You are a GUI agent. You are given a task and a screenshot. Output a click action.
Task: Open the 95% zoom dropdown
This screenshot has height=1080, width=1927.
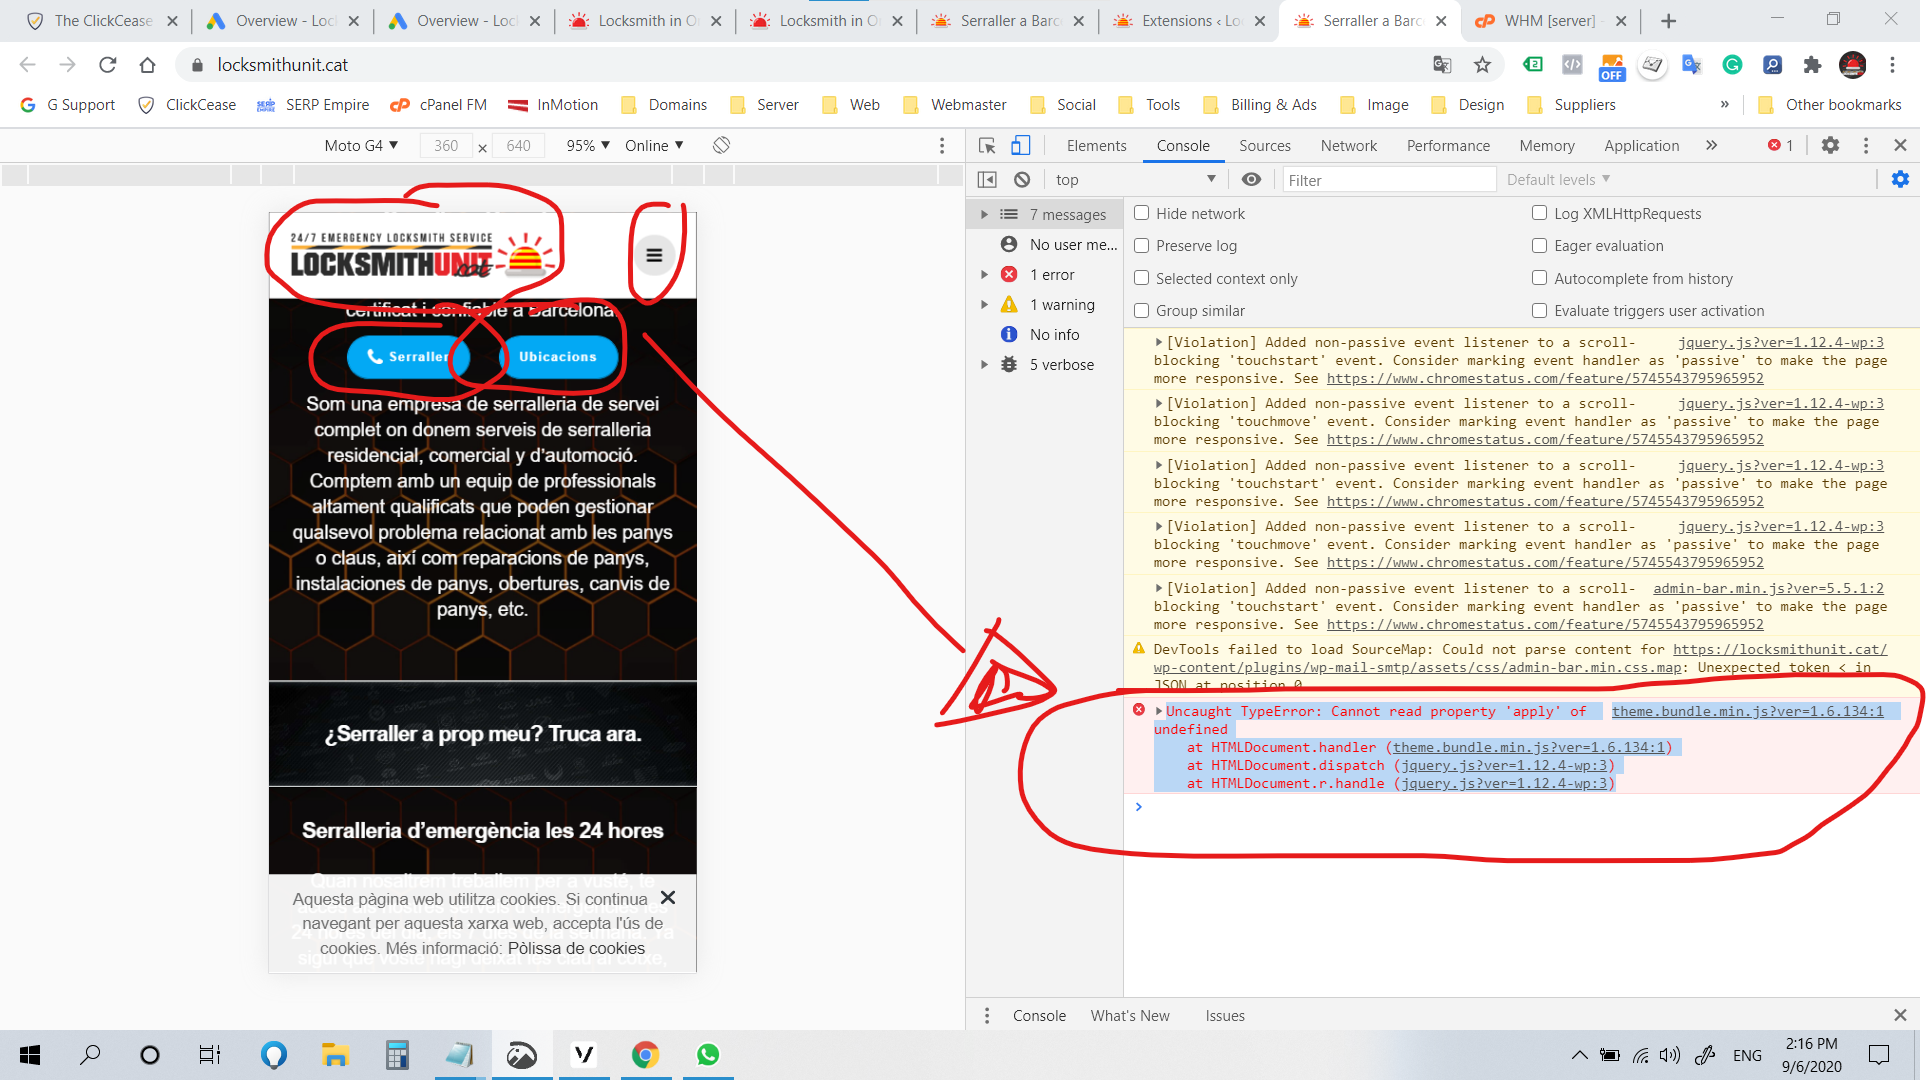(x=588, y=146)
